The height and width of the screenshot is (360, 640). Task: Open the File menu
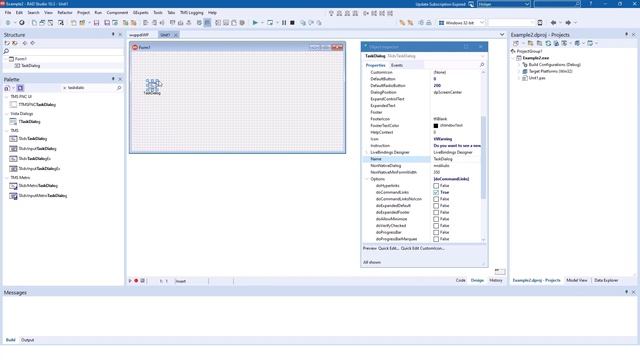(8, 13)
